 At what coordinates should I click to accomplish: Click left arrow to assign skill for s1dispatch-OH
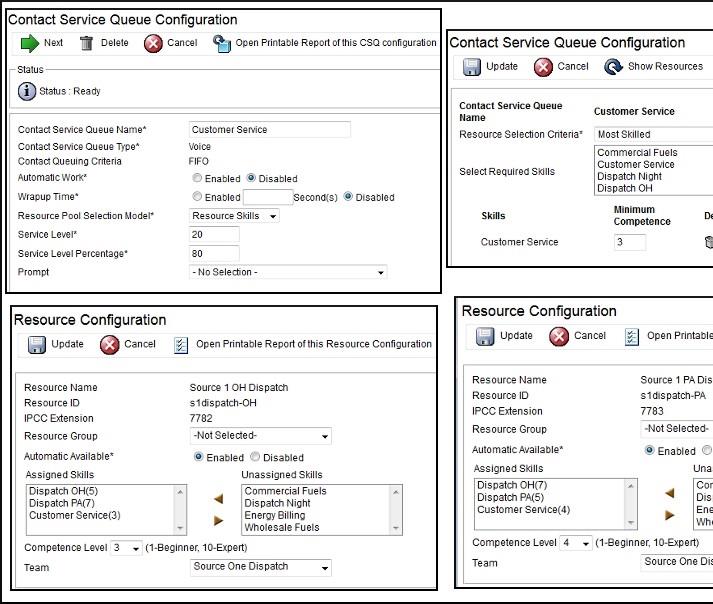pyautogui.click(x=218, y=499)
